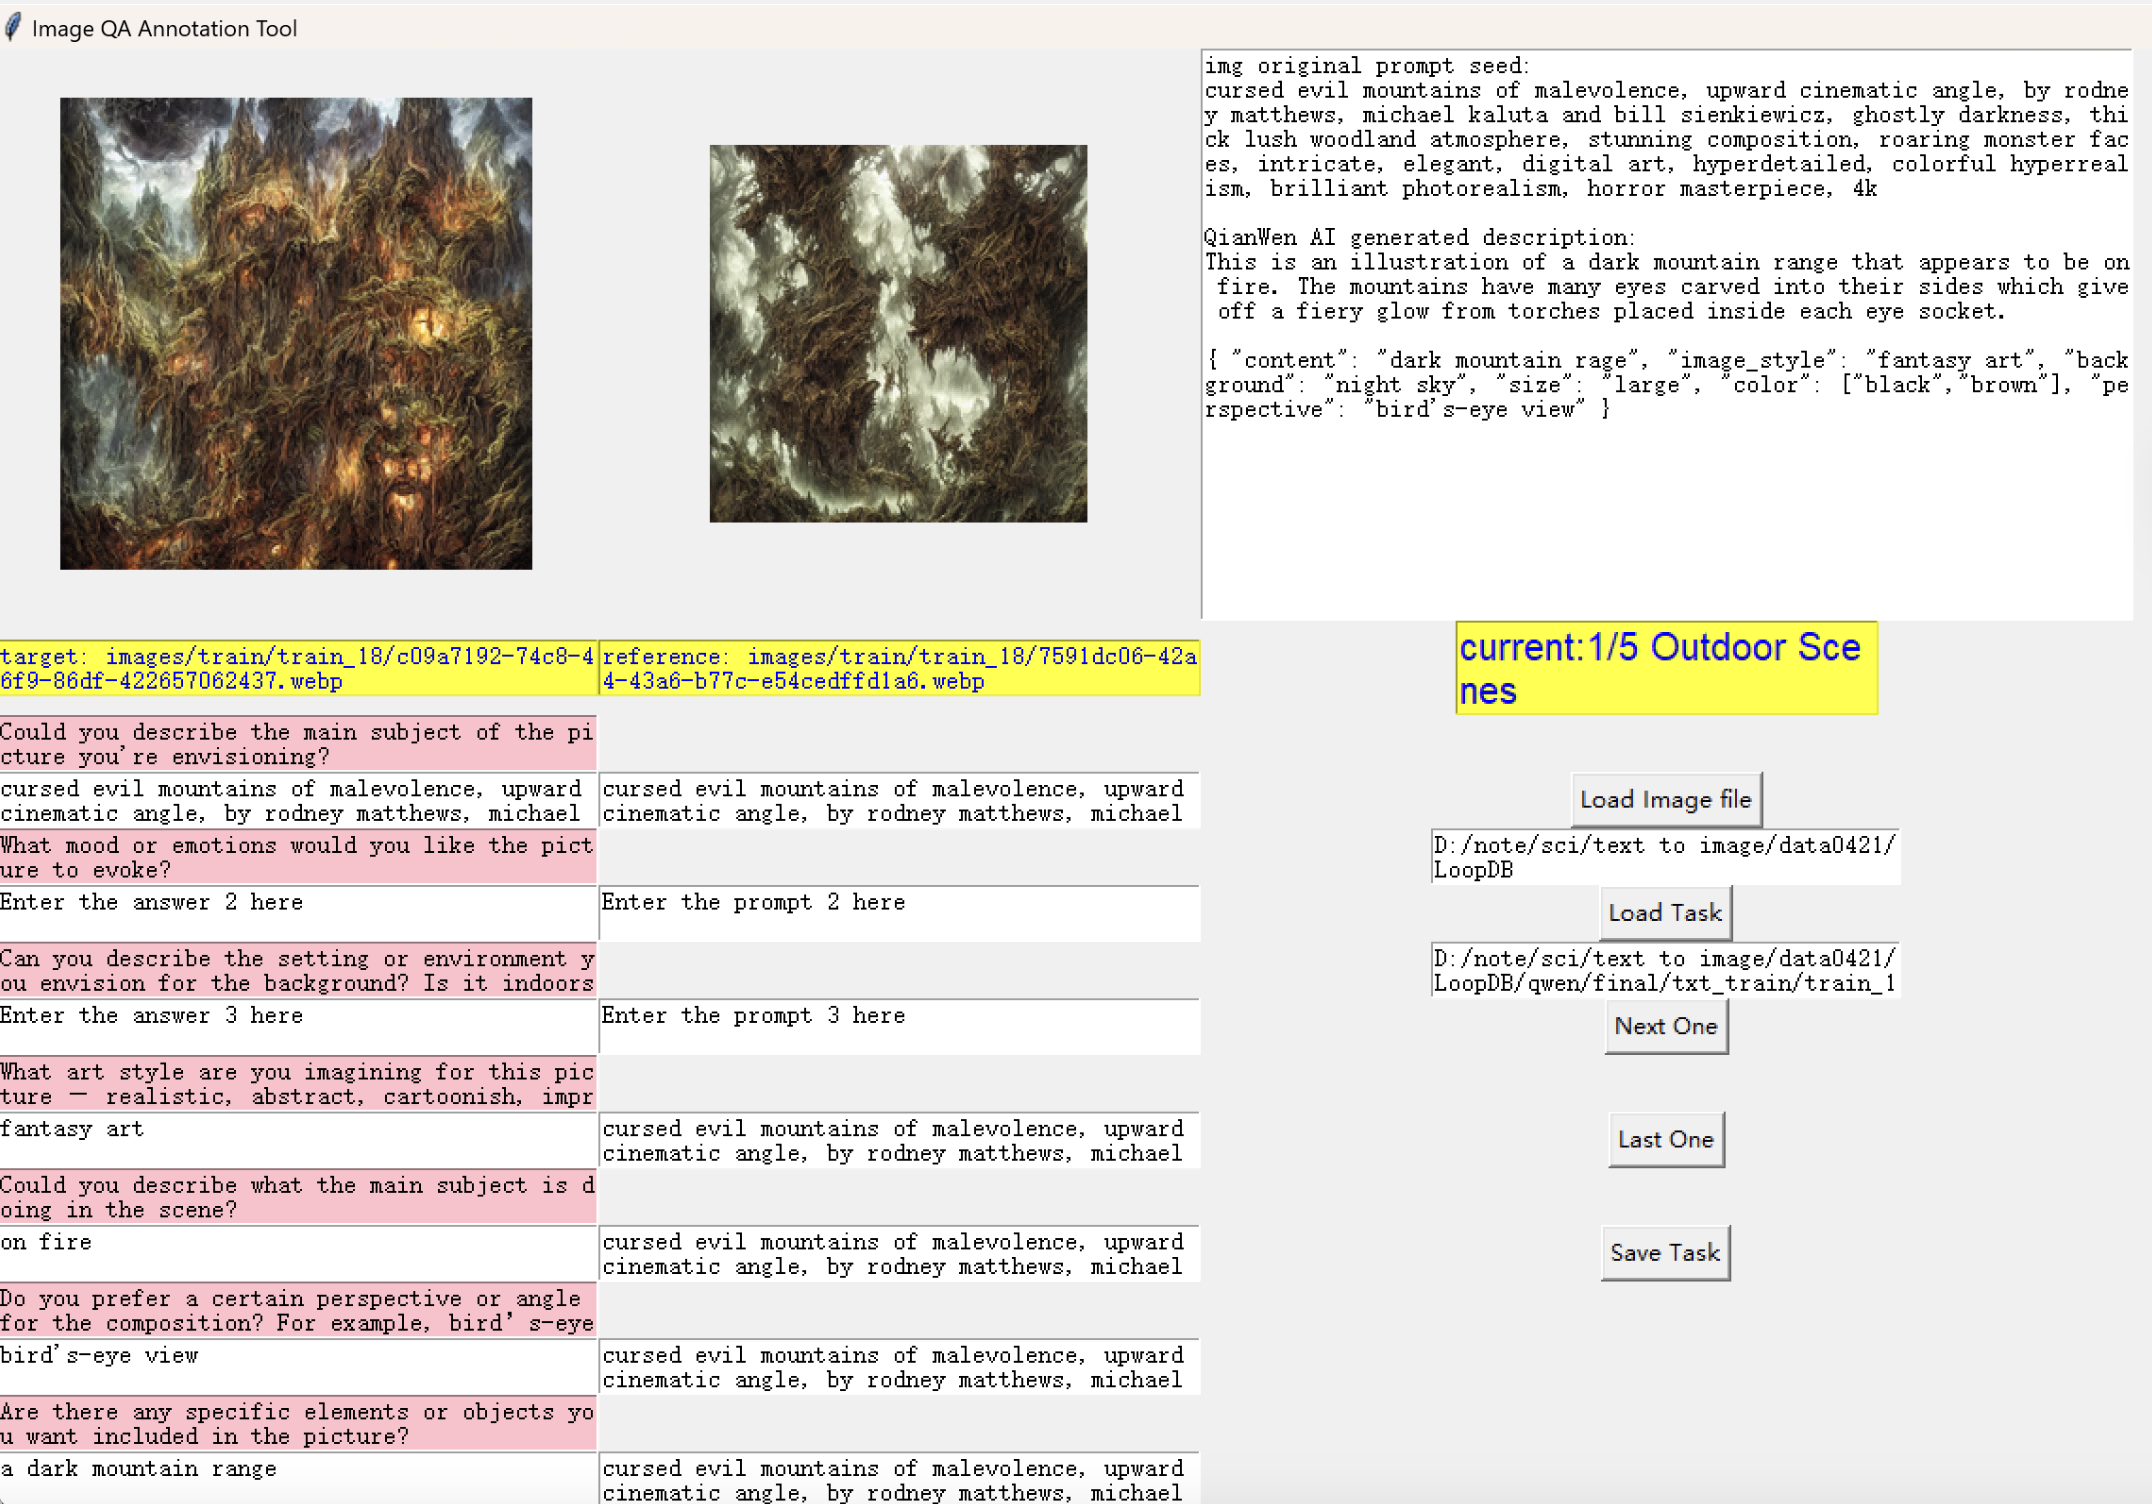Focus the 'Enter the prompt 2 here' field
The width and height of the screenshot is (2152, 1504).
pyautogui.click(x=898, y=913)
